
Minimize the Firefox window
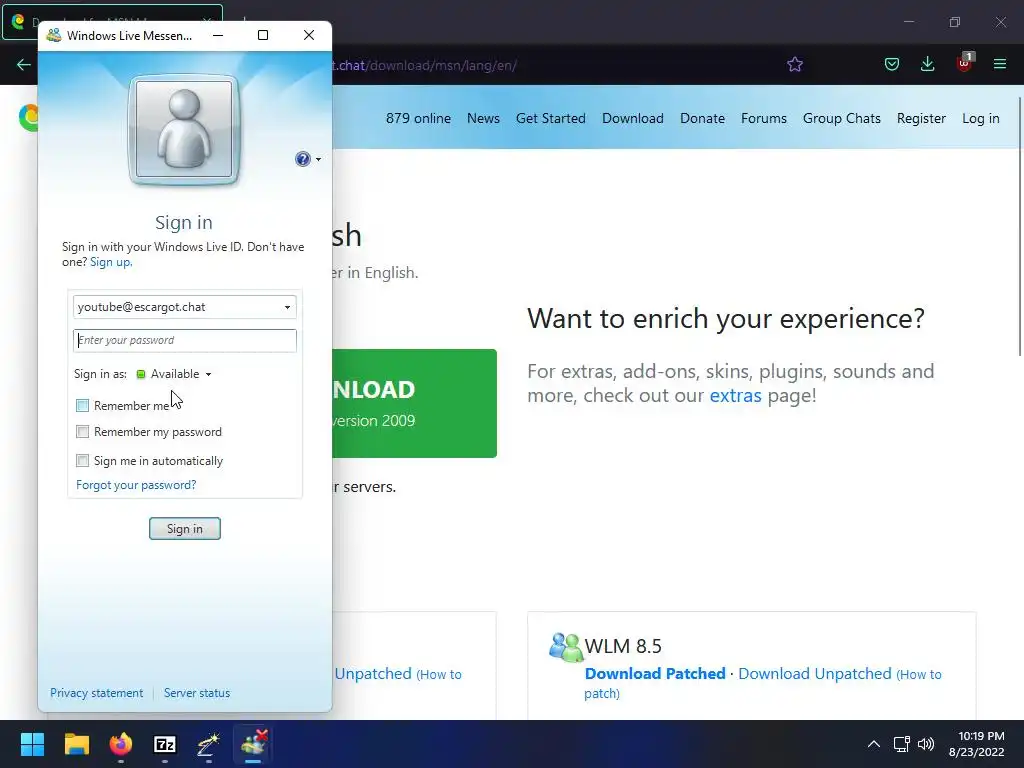coord(908,22)
